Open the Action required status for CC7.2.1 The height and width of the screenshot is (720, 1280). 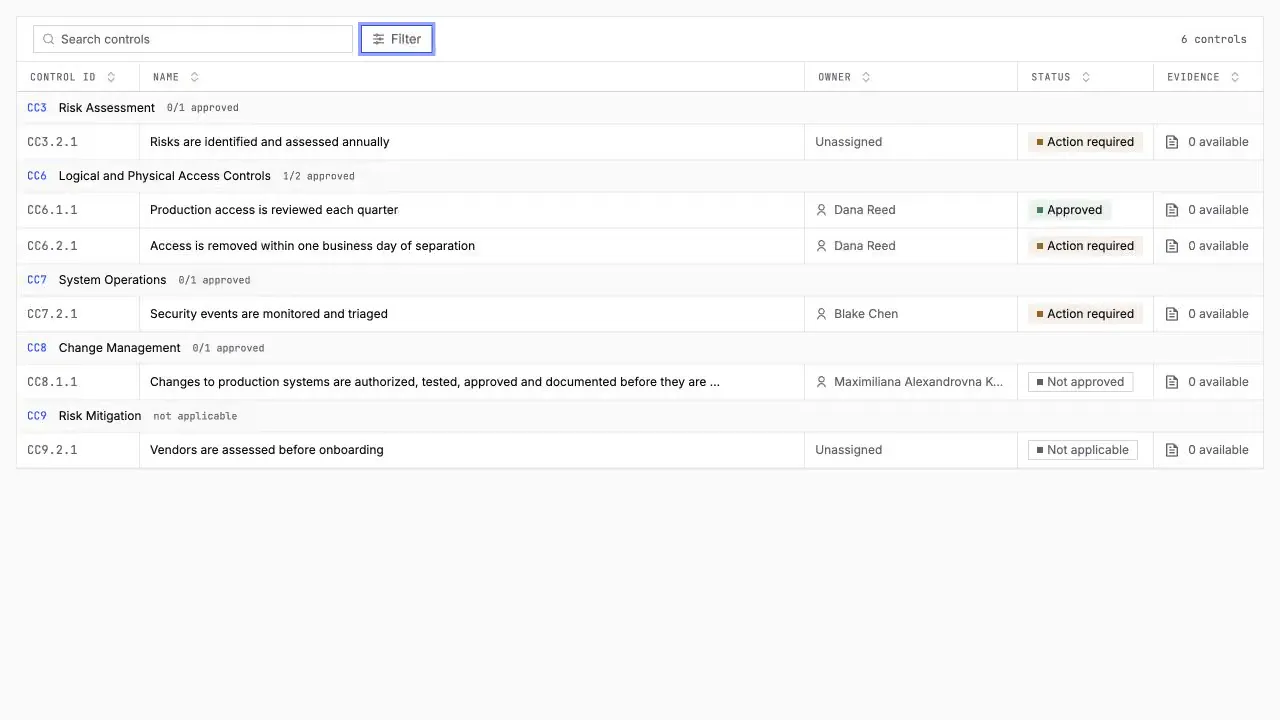point(1085,314)
